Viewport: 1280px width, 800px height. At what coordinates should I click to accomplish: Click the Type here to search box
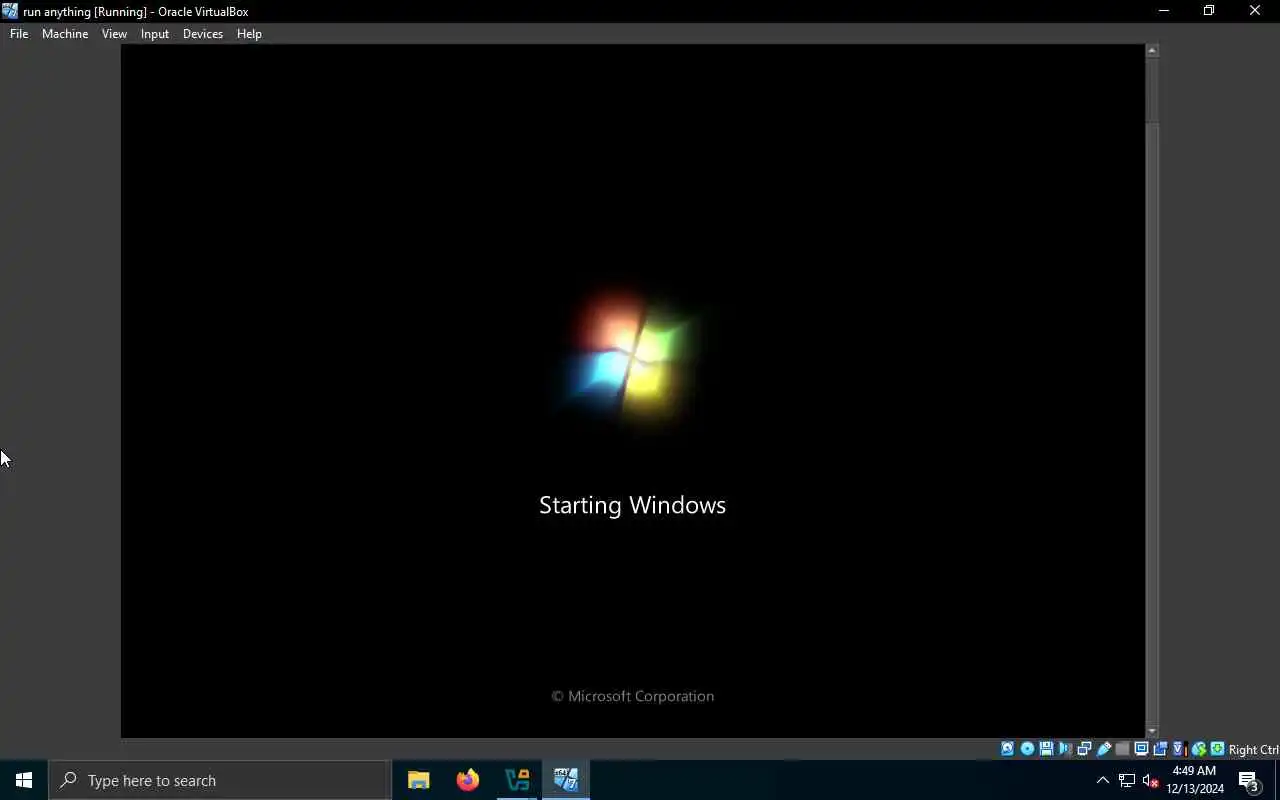(x=220, y=780)
